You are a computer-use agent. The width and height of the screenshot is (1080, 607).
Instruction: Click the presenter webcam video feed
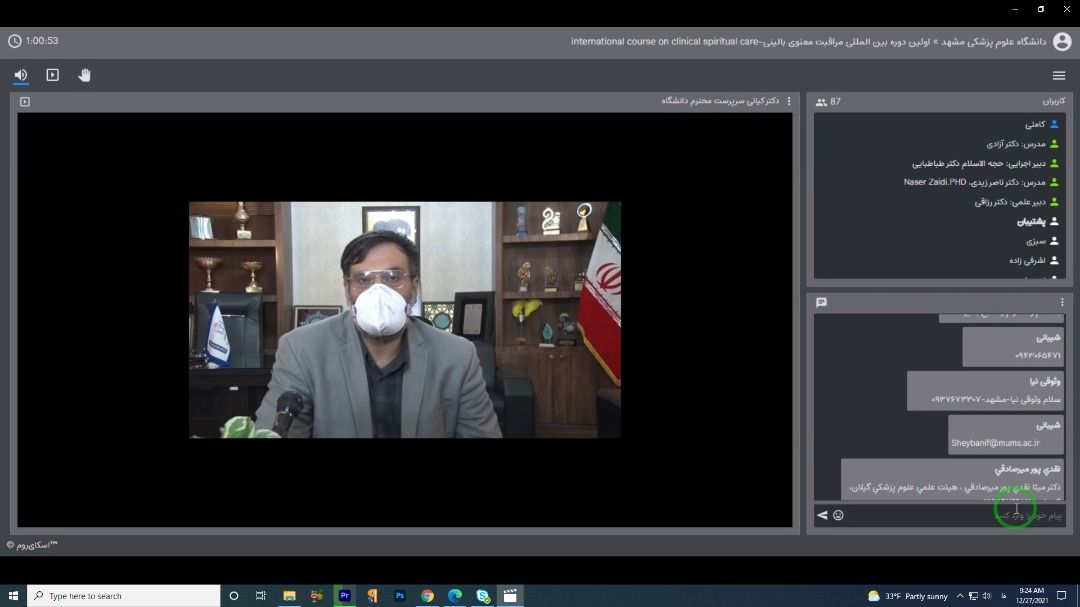pyautogui.click(x=404, y=319)
